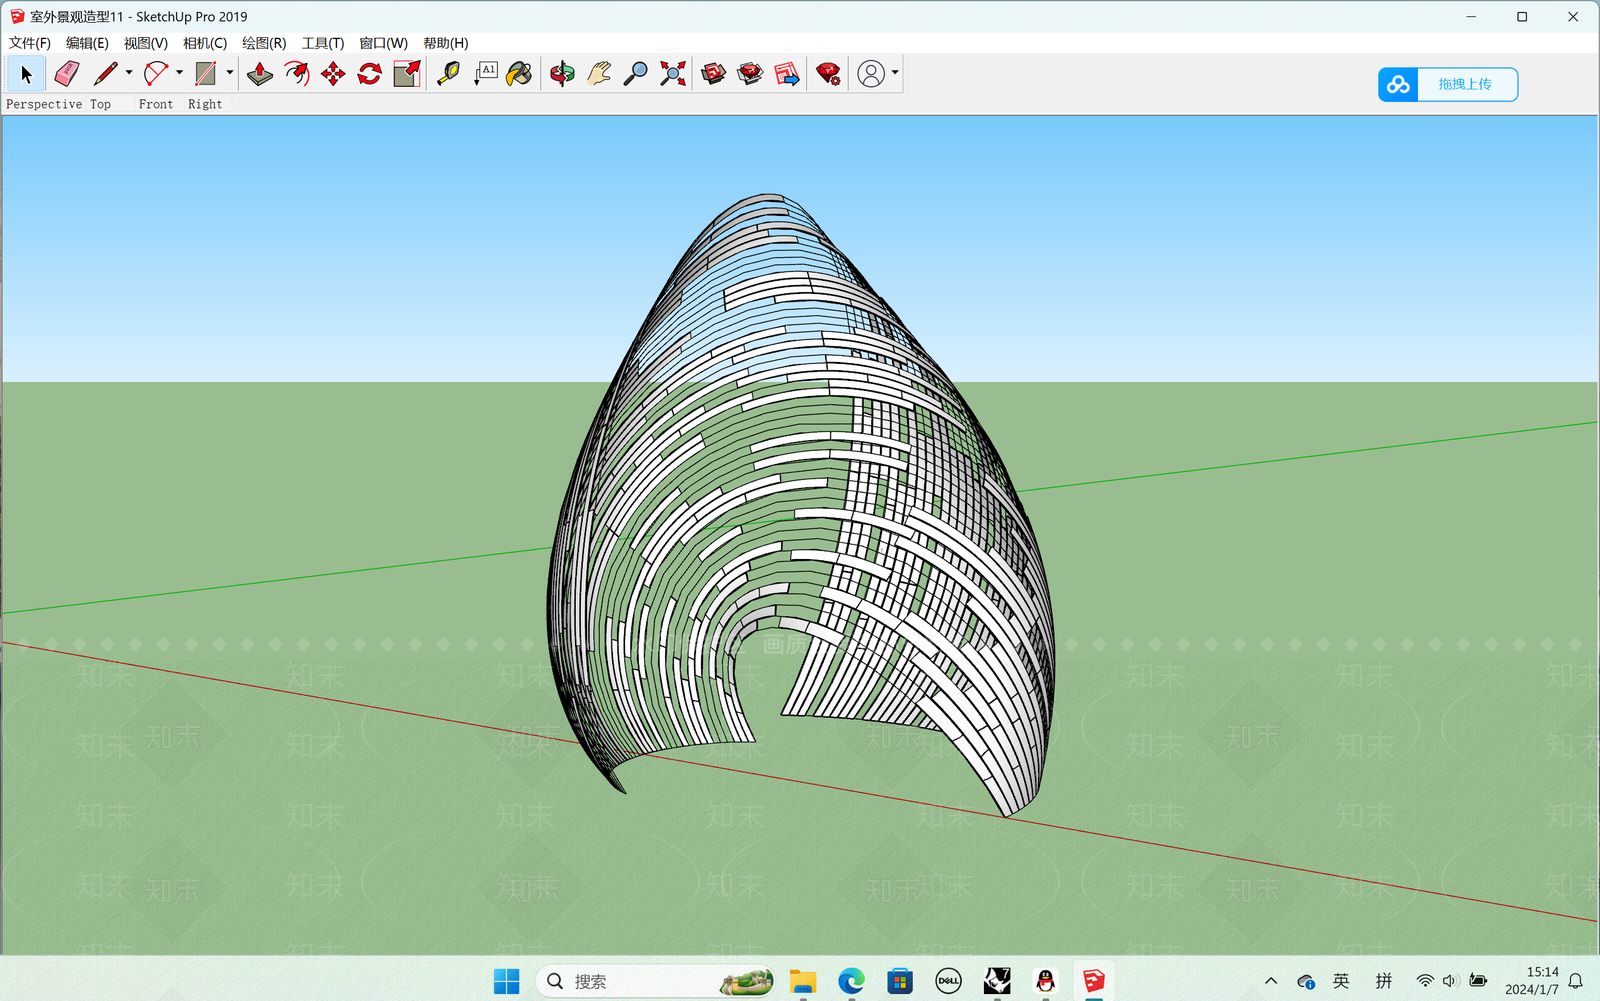Screen dimensions: 1600x1001
Task: Choose the Rotate tool
Action: 370,74
